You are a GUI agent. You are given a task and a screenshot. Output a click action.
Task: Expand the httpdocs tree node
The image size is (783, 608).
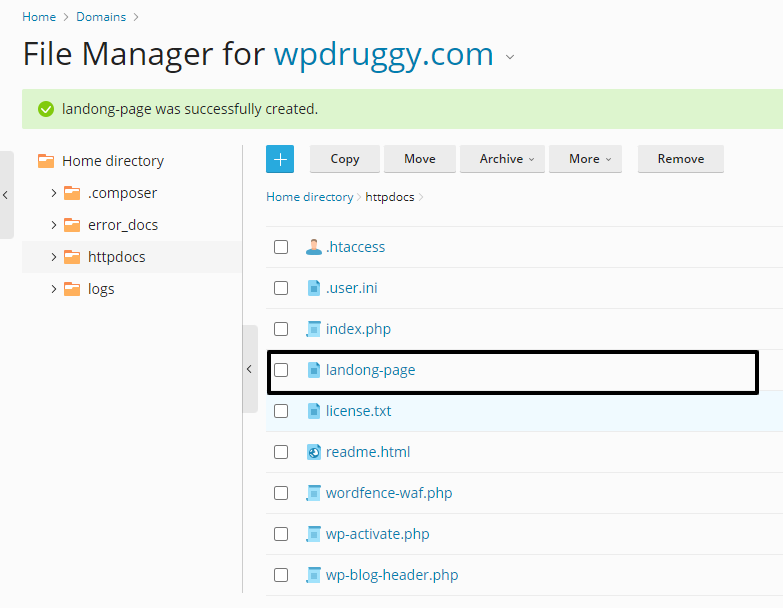tap(53, 257)
